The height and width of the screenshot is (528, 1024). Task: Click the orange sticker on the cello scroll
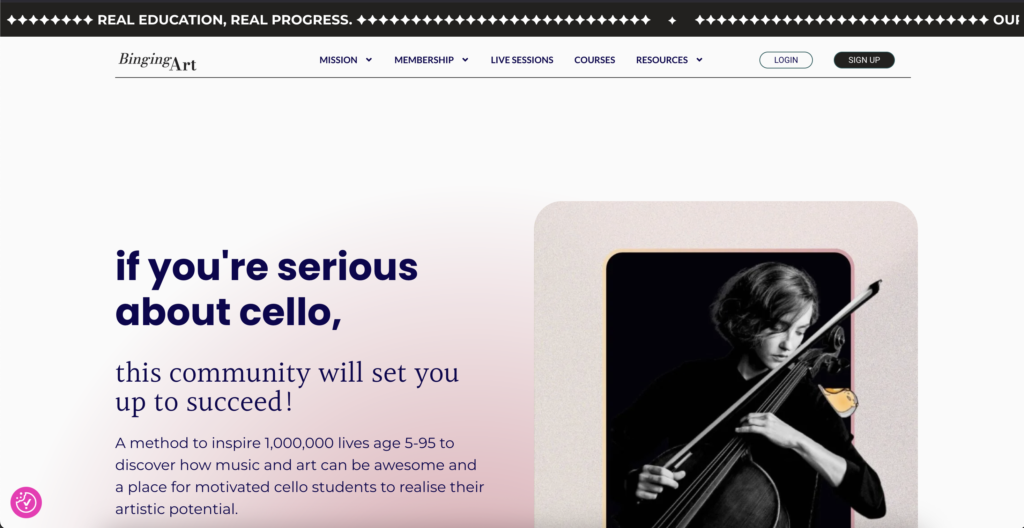(840, 400)
